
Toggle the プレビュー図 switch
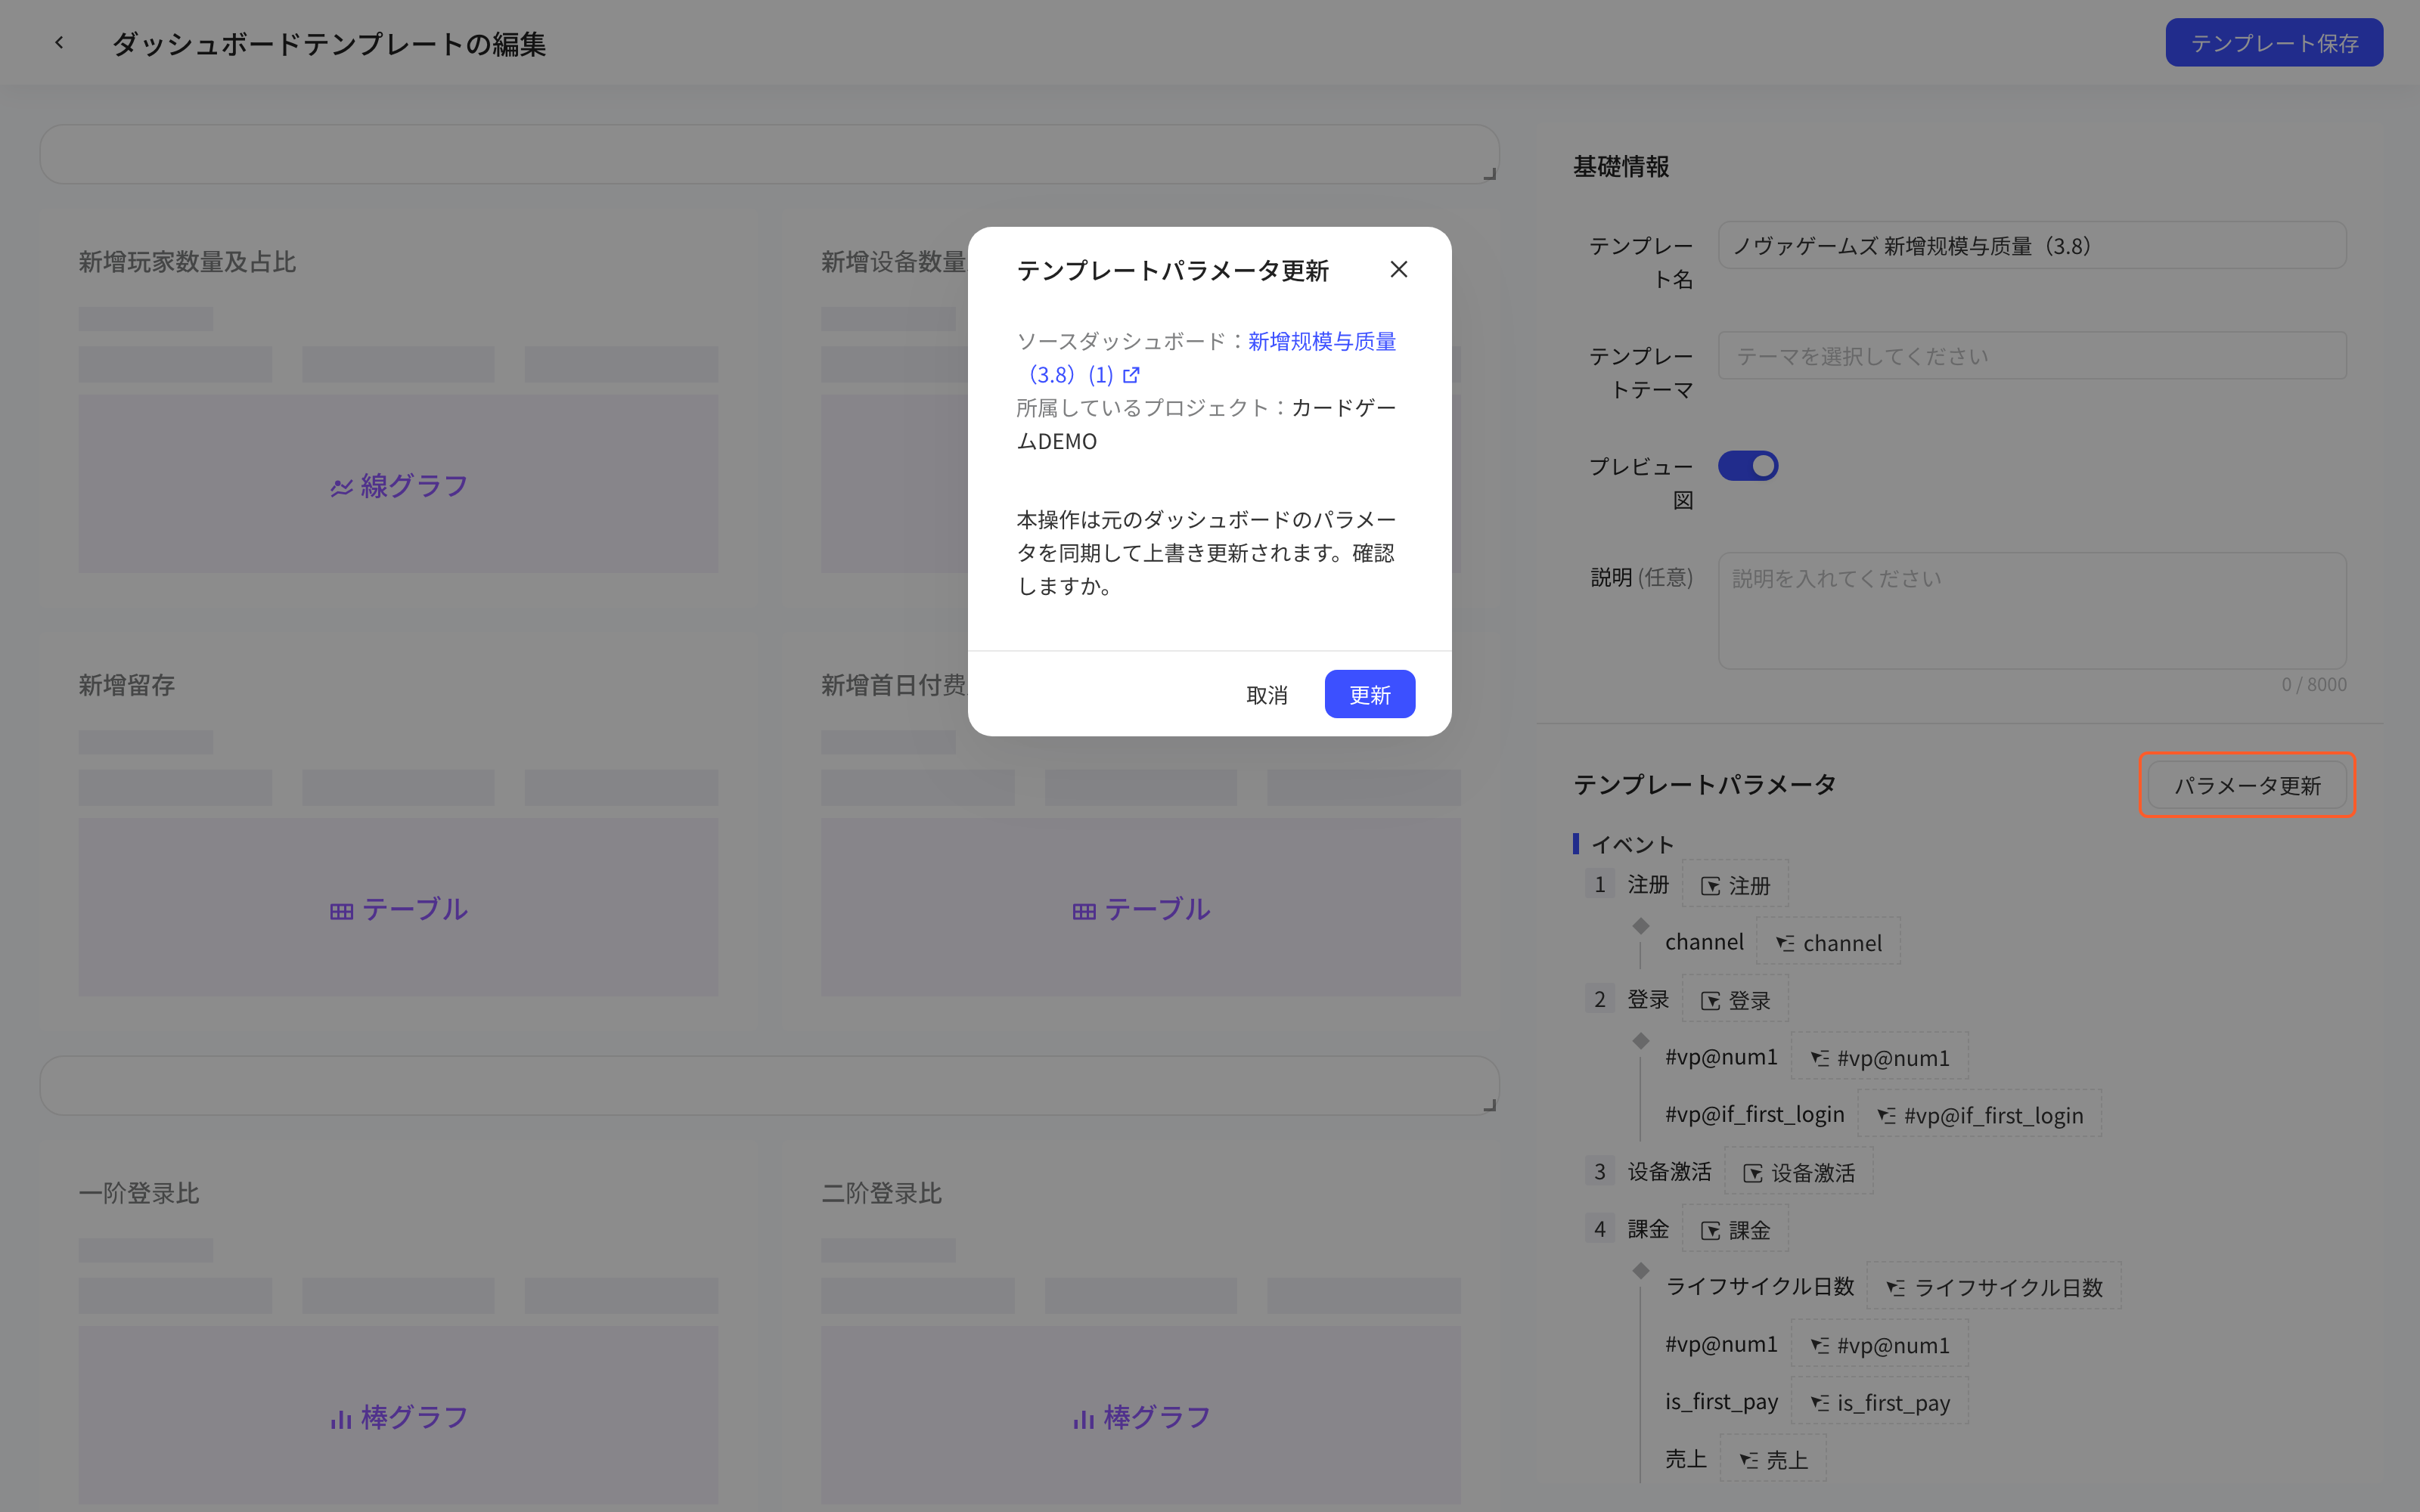(x=1748, y=466)
